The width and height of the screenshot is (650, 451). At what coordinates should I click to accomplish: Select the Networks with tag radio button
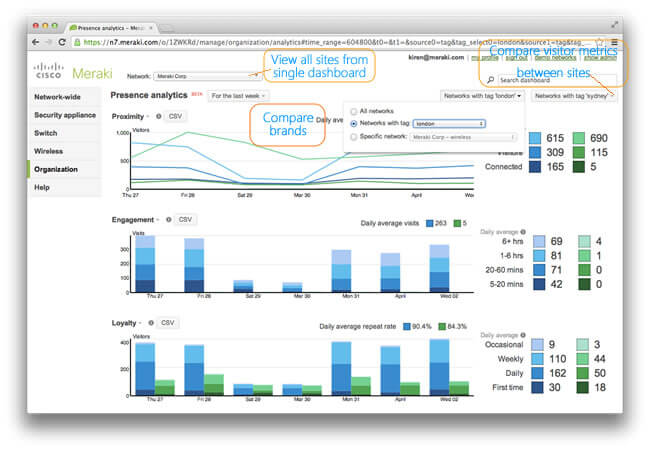[354, 124]
